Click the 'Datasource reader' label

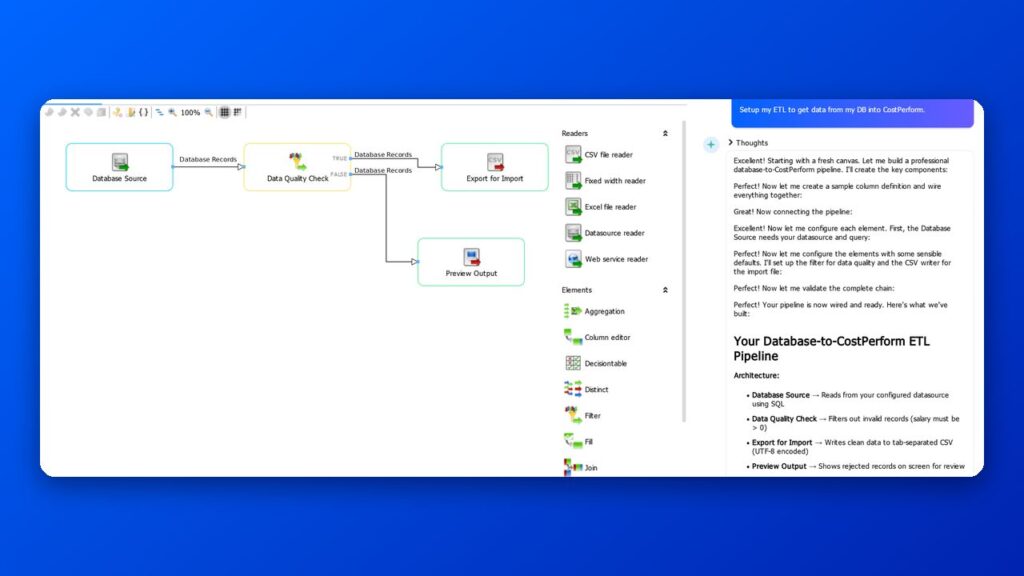click(615, 233)
